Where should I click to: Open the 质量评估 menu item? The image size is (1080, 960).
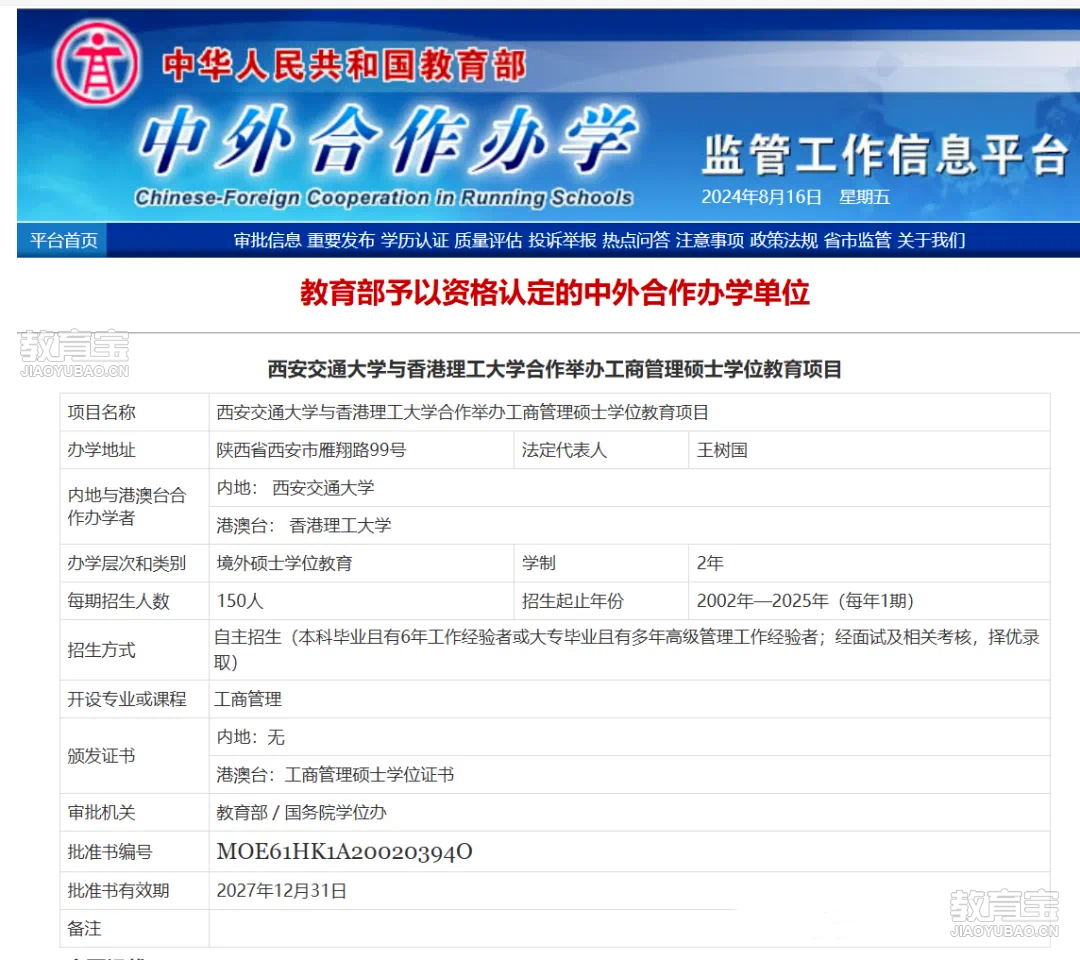tap(488, 240)
